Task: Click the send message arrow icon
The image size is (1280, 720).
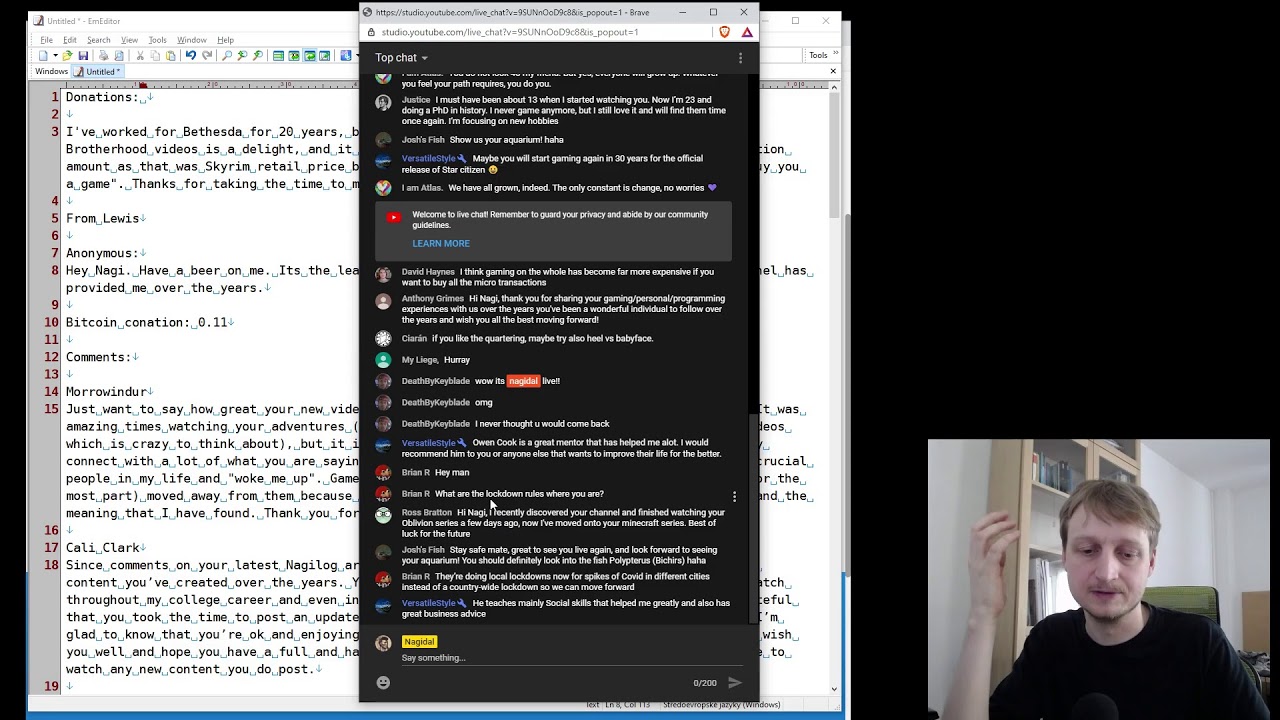Action: click(735, 682)
